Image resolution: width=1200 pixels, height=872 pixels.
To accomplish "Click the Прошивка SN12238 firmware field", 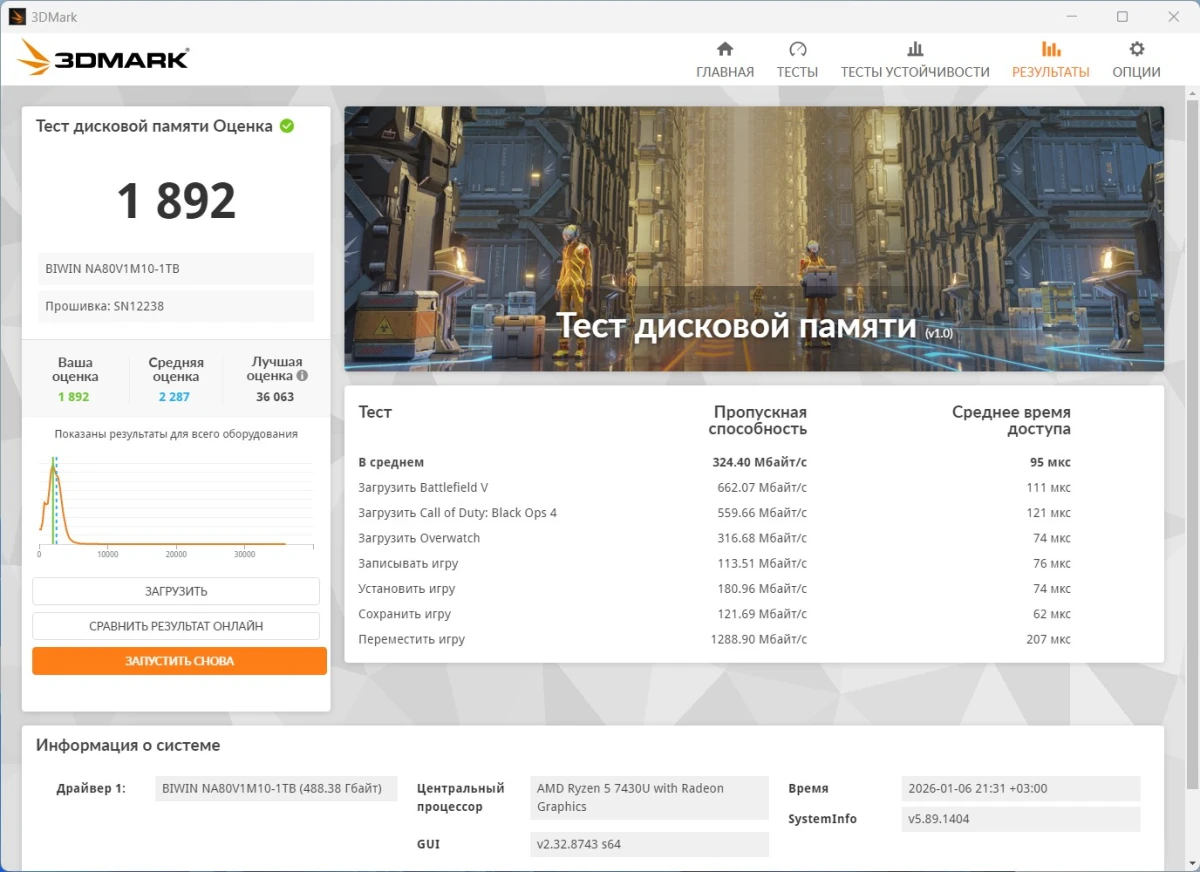I will pyautogui.click(x=176, y=306).
